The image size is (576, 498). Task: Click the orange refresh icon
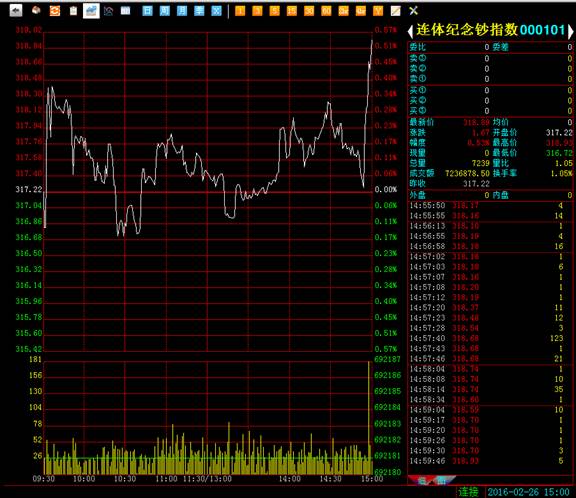click(x=55, y=11)
